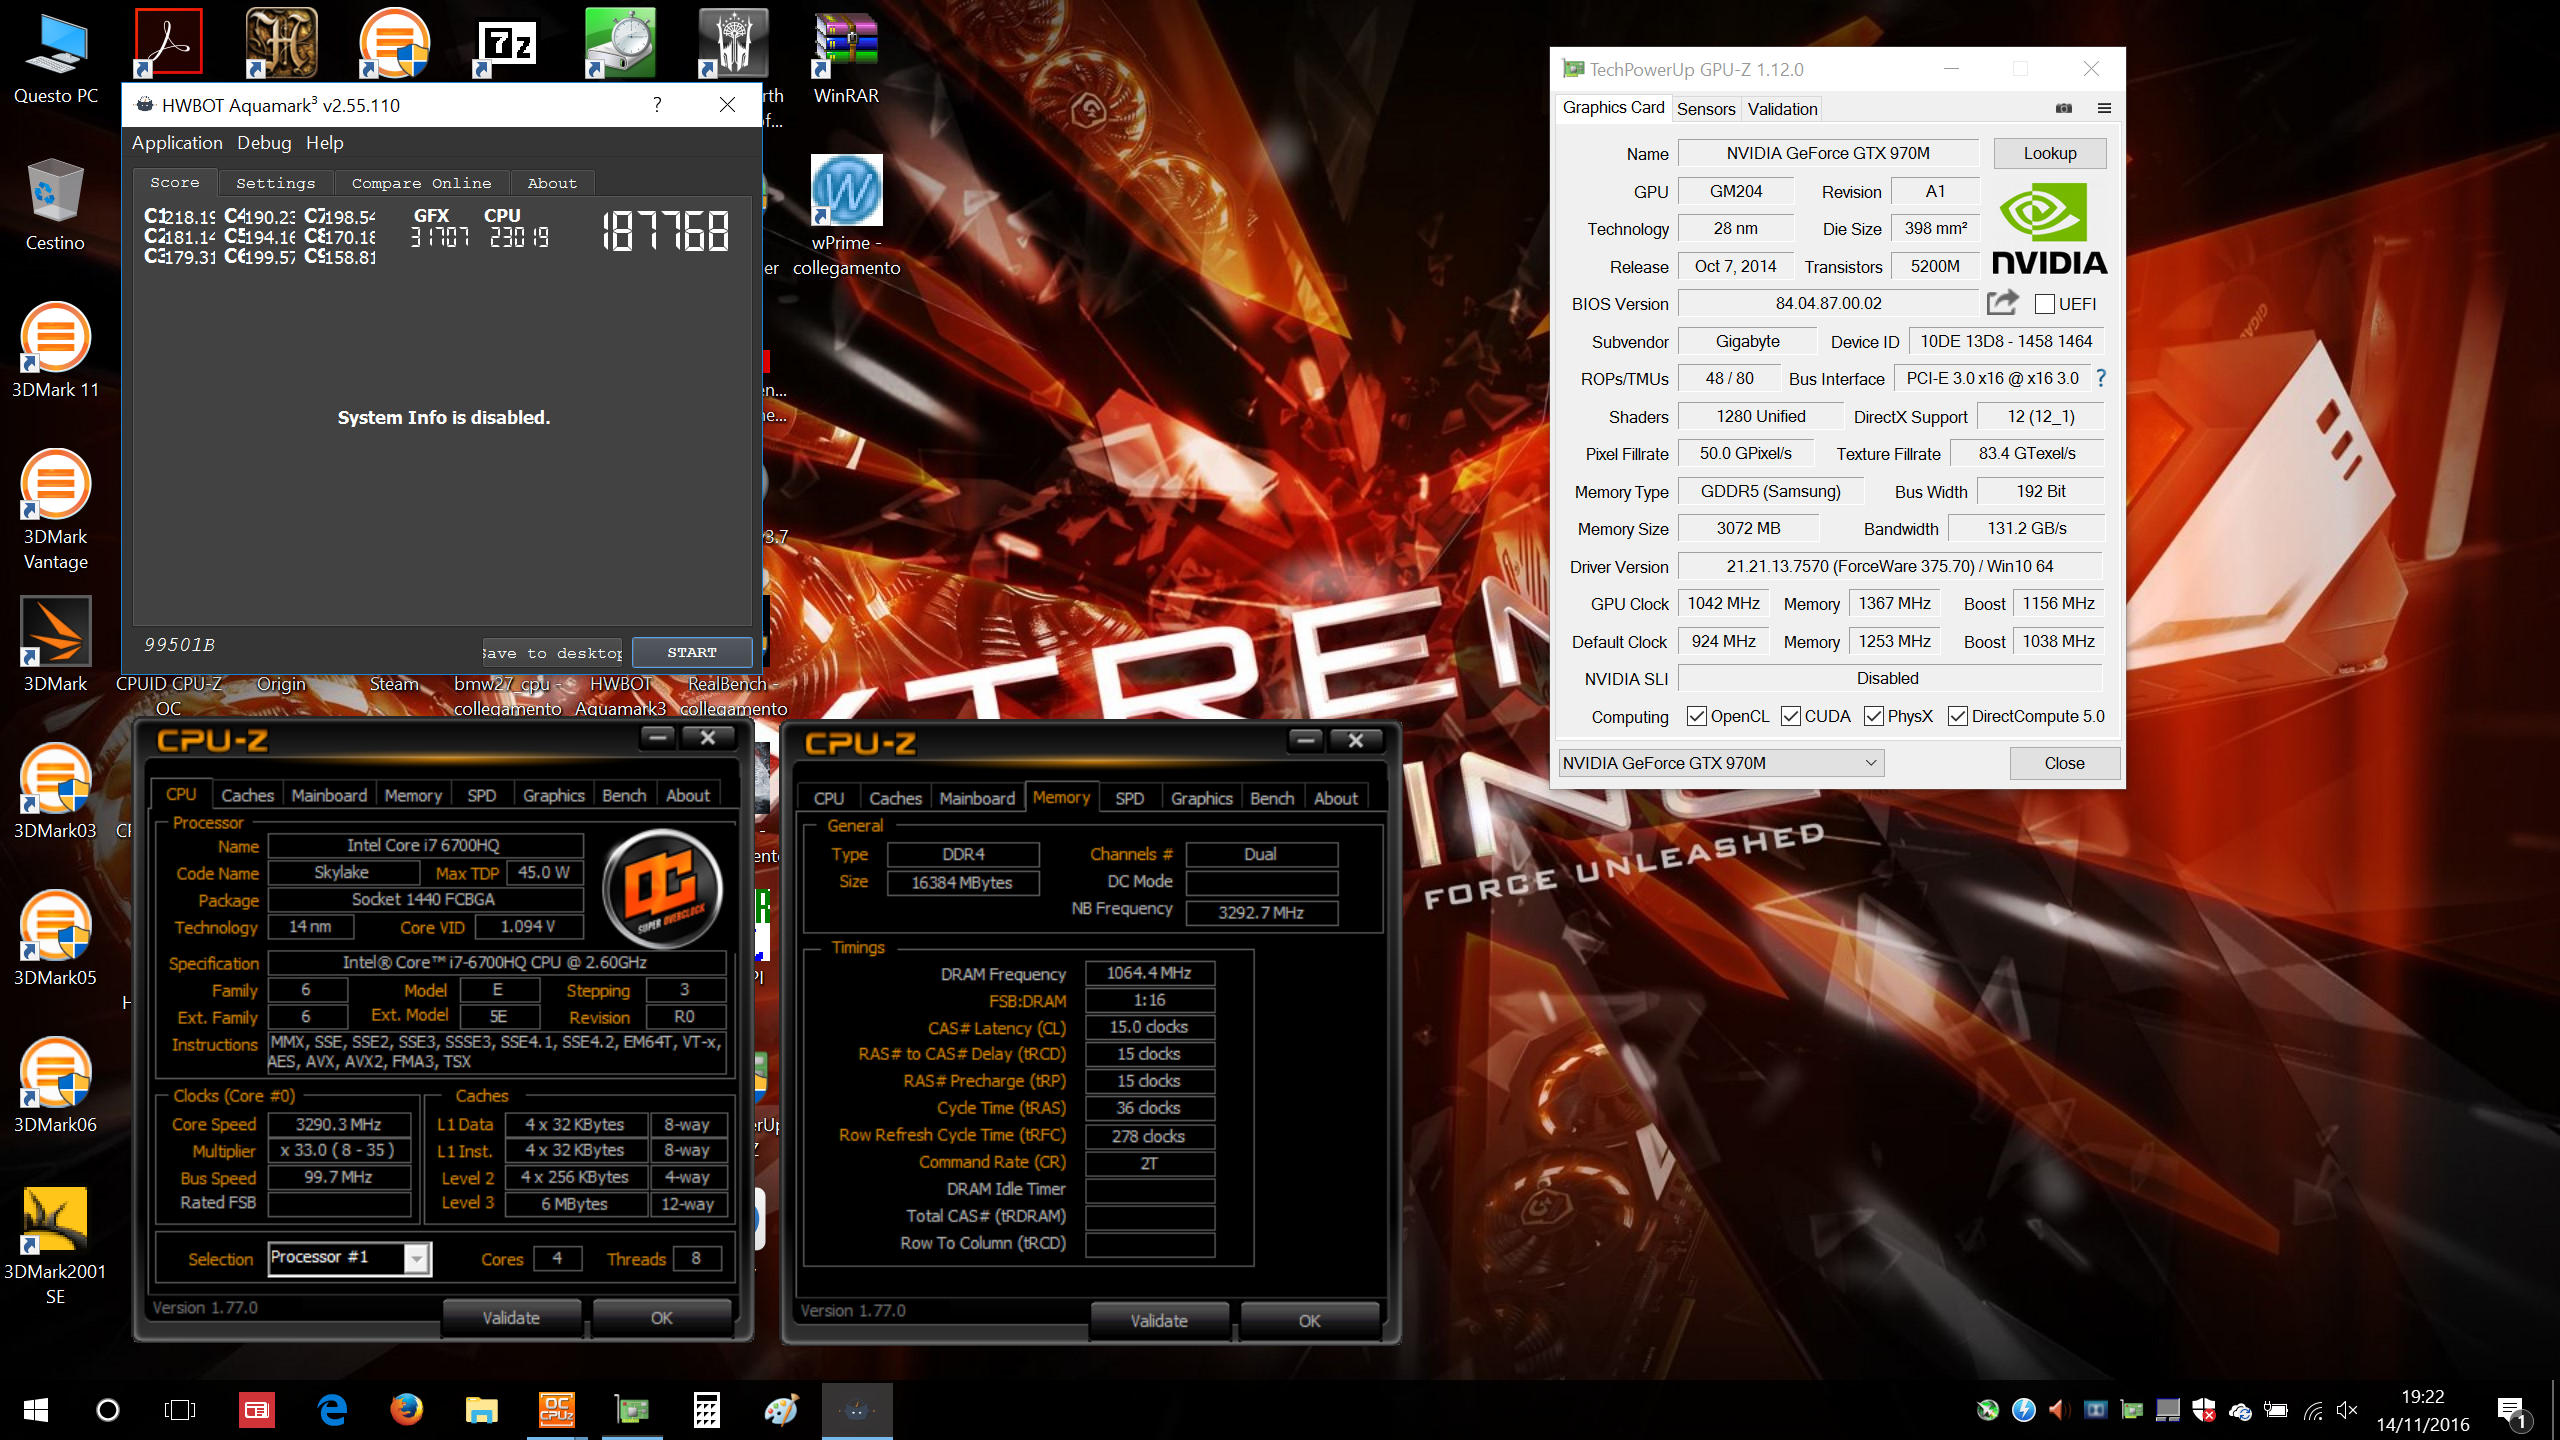Screen dimensions: 2560x1440
Task: Click Save to desktop button
Action: tap(552, 653)
